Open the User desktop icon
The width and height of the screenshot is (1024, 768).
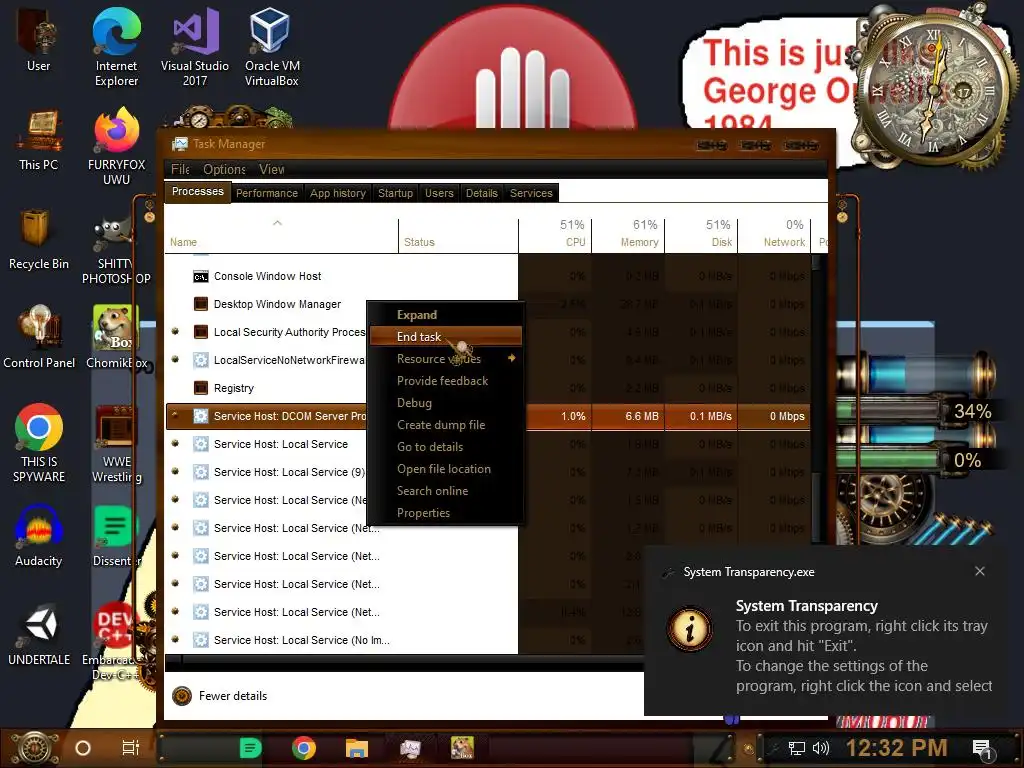[39, 40]
